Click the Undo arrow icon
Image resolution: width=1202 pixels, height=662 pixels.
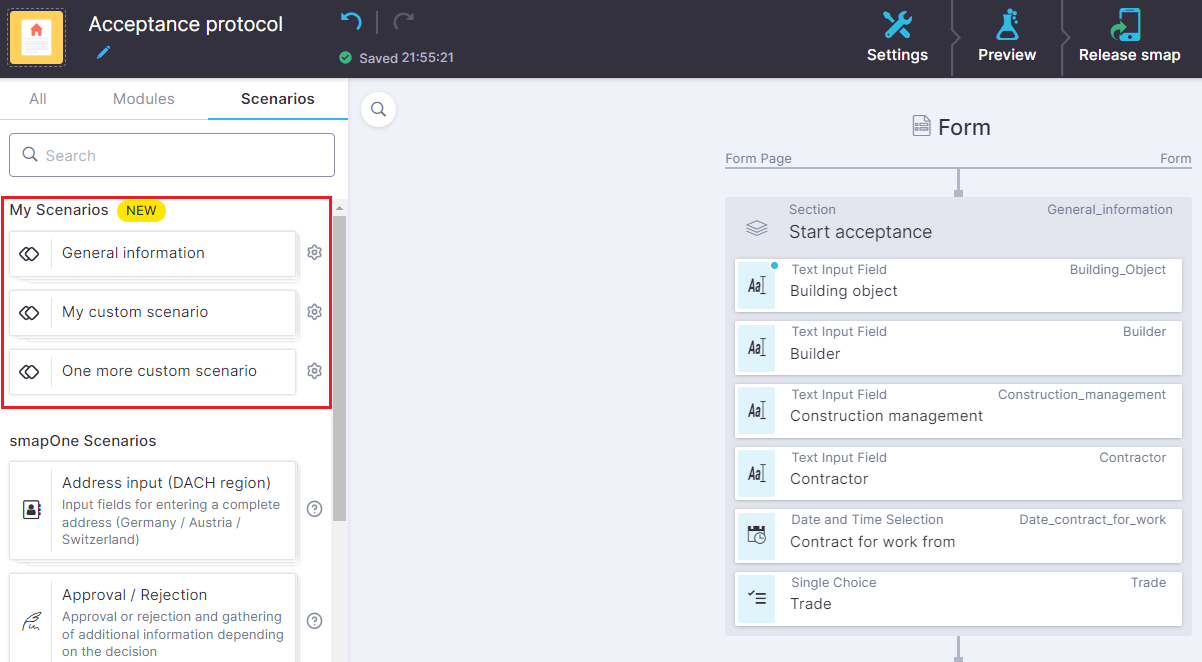tap(349, 22)
